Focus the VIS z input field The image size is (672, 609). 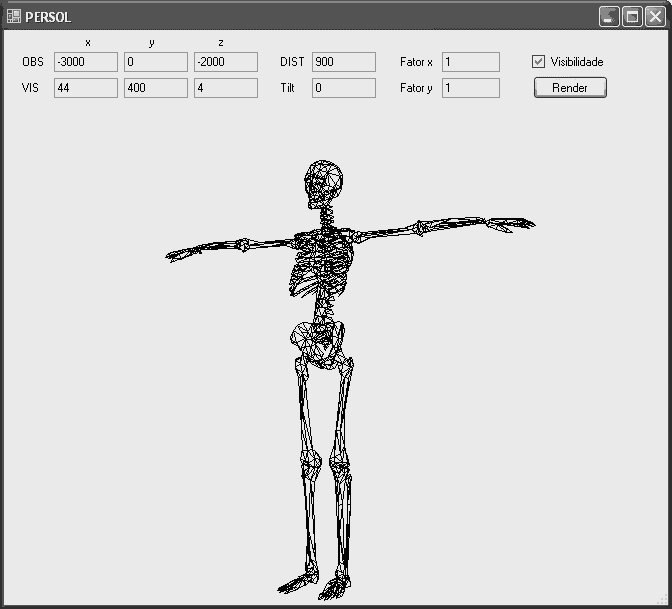pos(225,88)
